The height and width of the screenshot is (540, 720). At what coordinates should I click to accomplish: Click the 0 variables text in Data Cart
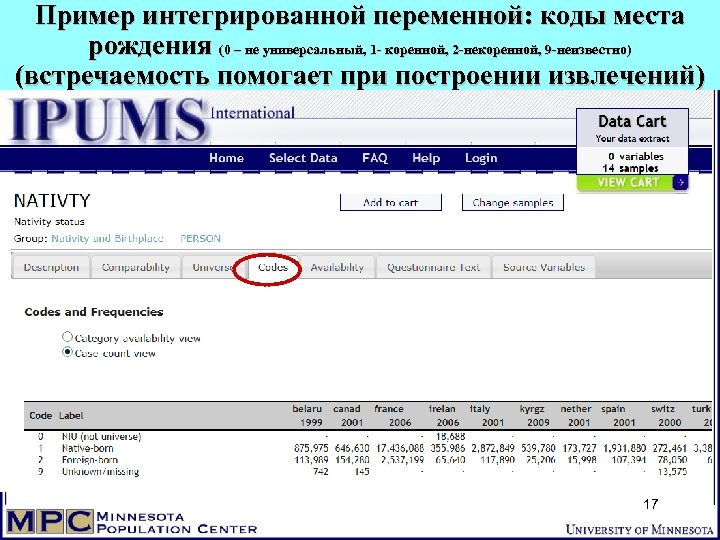[636, 157]
